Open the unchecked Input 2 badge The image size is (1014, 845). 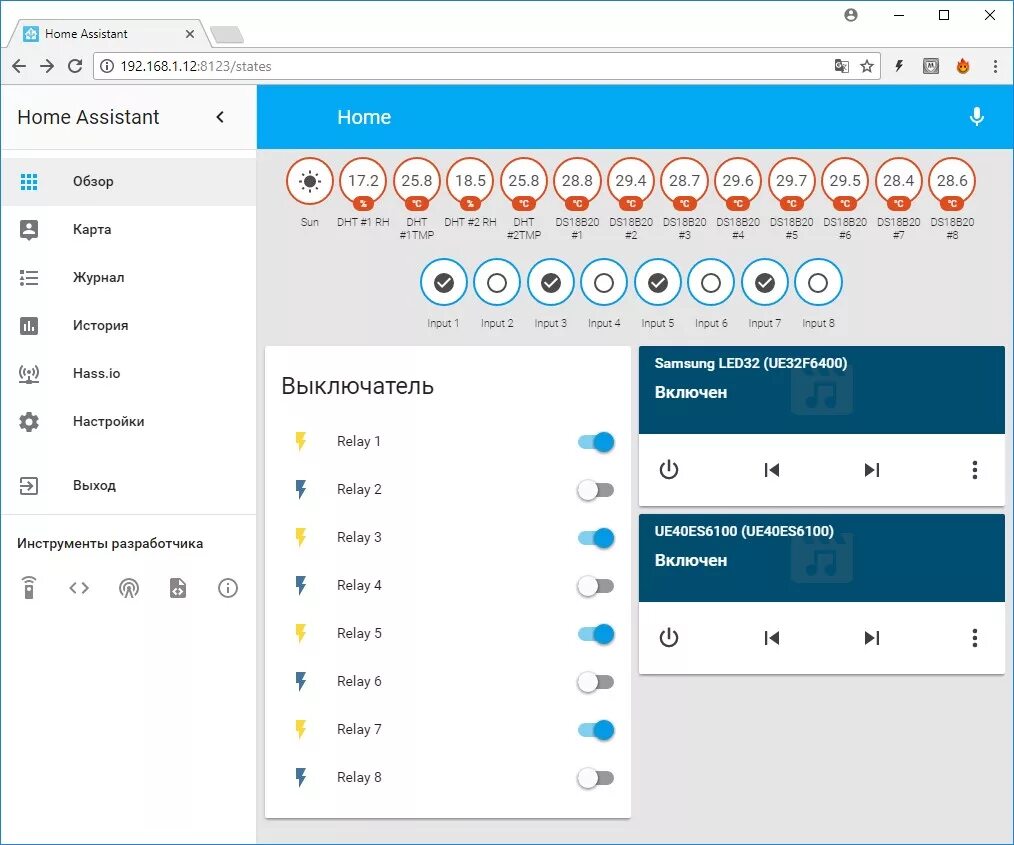497,283
